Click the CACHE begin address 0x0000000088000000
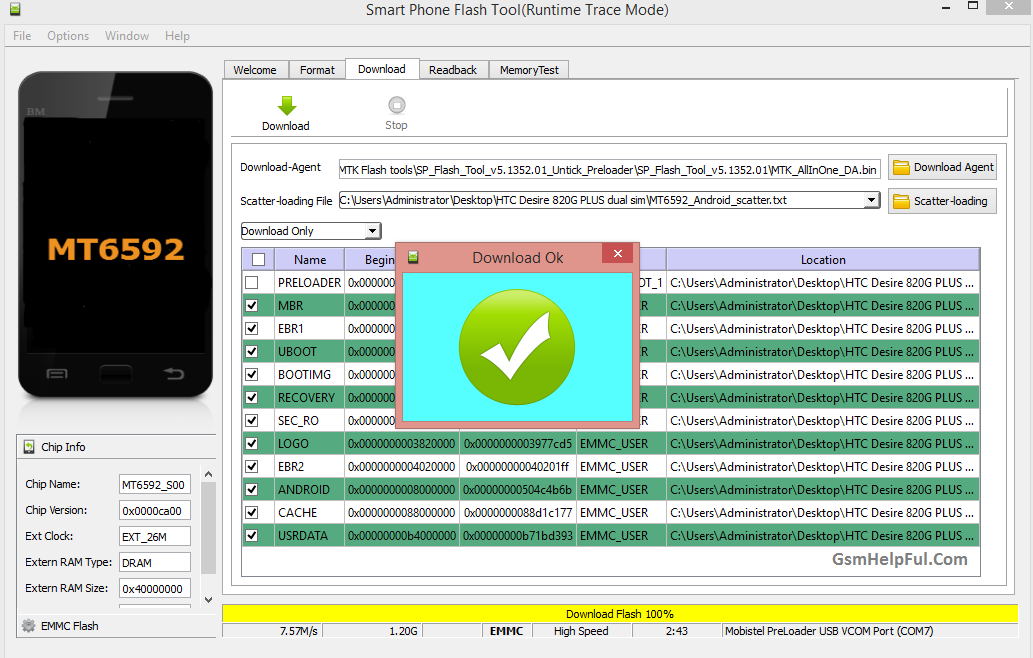 (402, 512)
